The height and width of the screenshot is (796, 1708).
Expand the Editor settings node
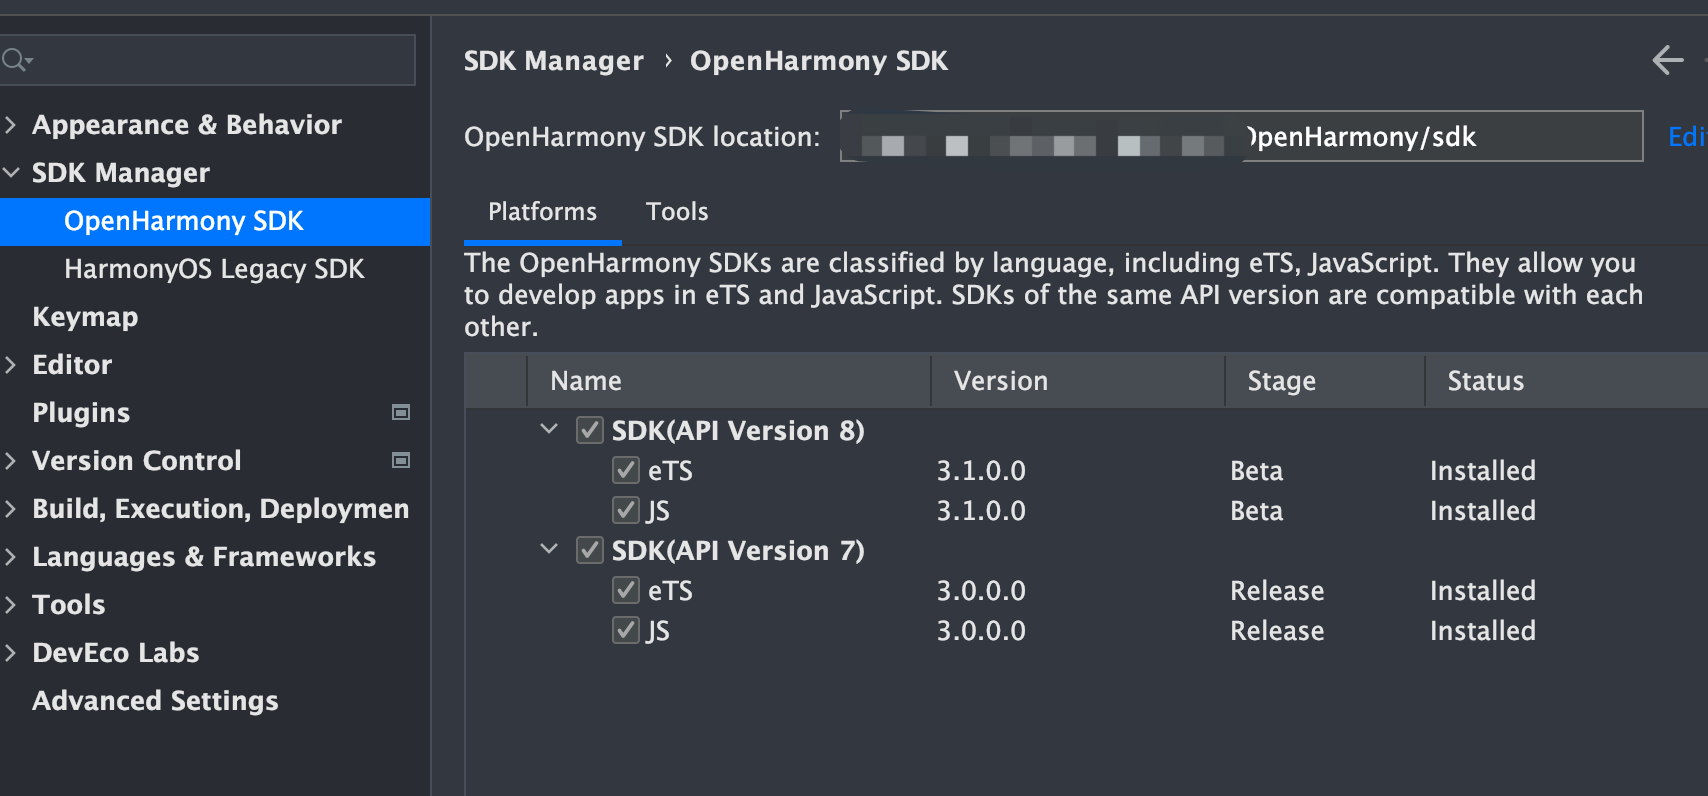(x=11, y=364)
